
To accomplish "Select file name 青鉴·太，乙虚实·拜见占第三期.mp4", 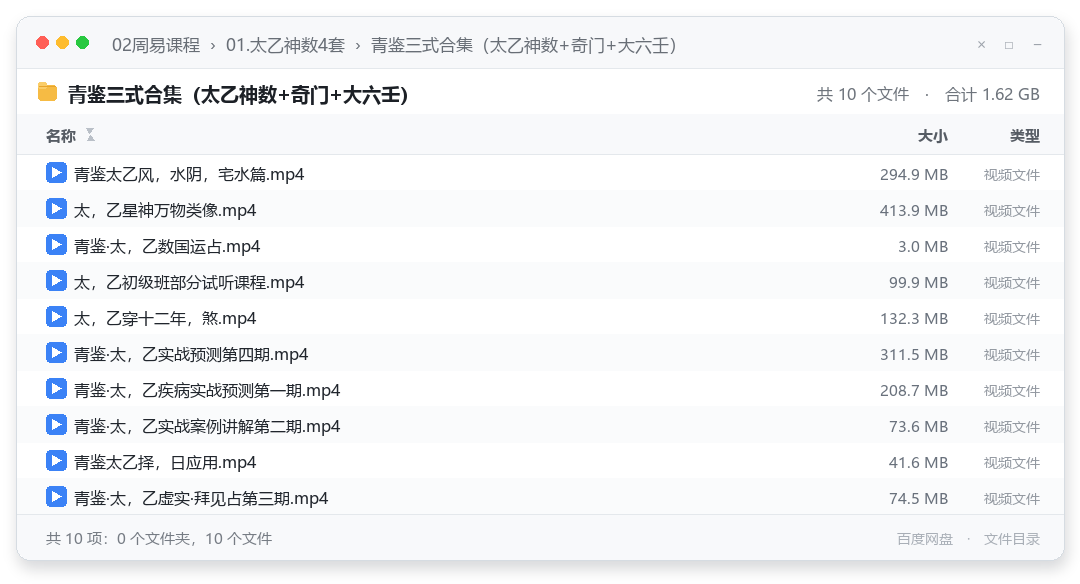I will pos(201,499).
